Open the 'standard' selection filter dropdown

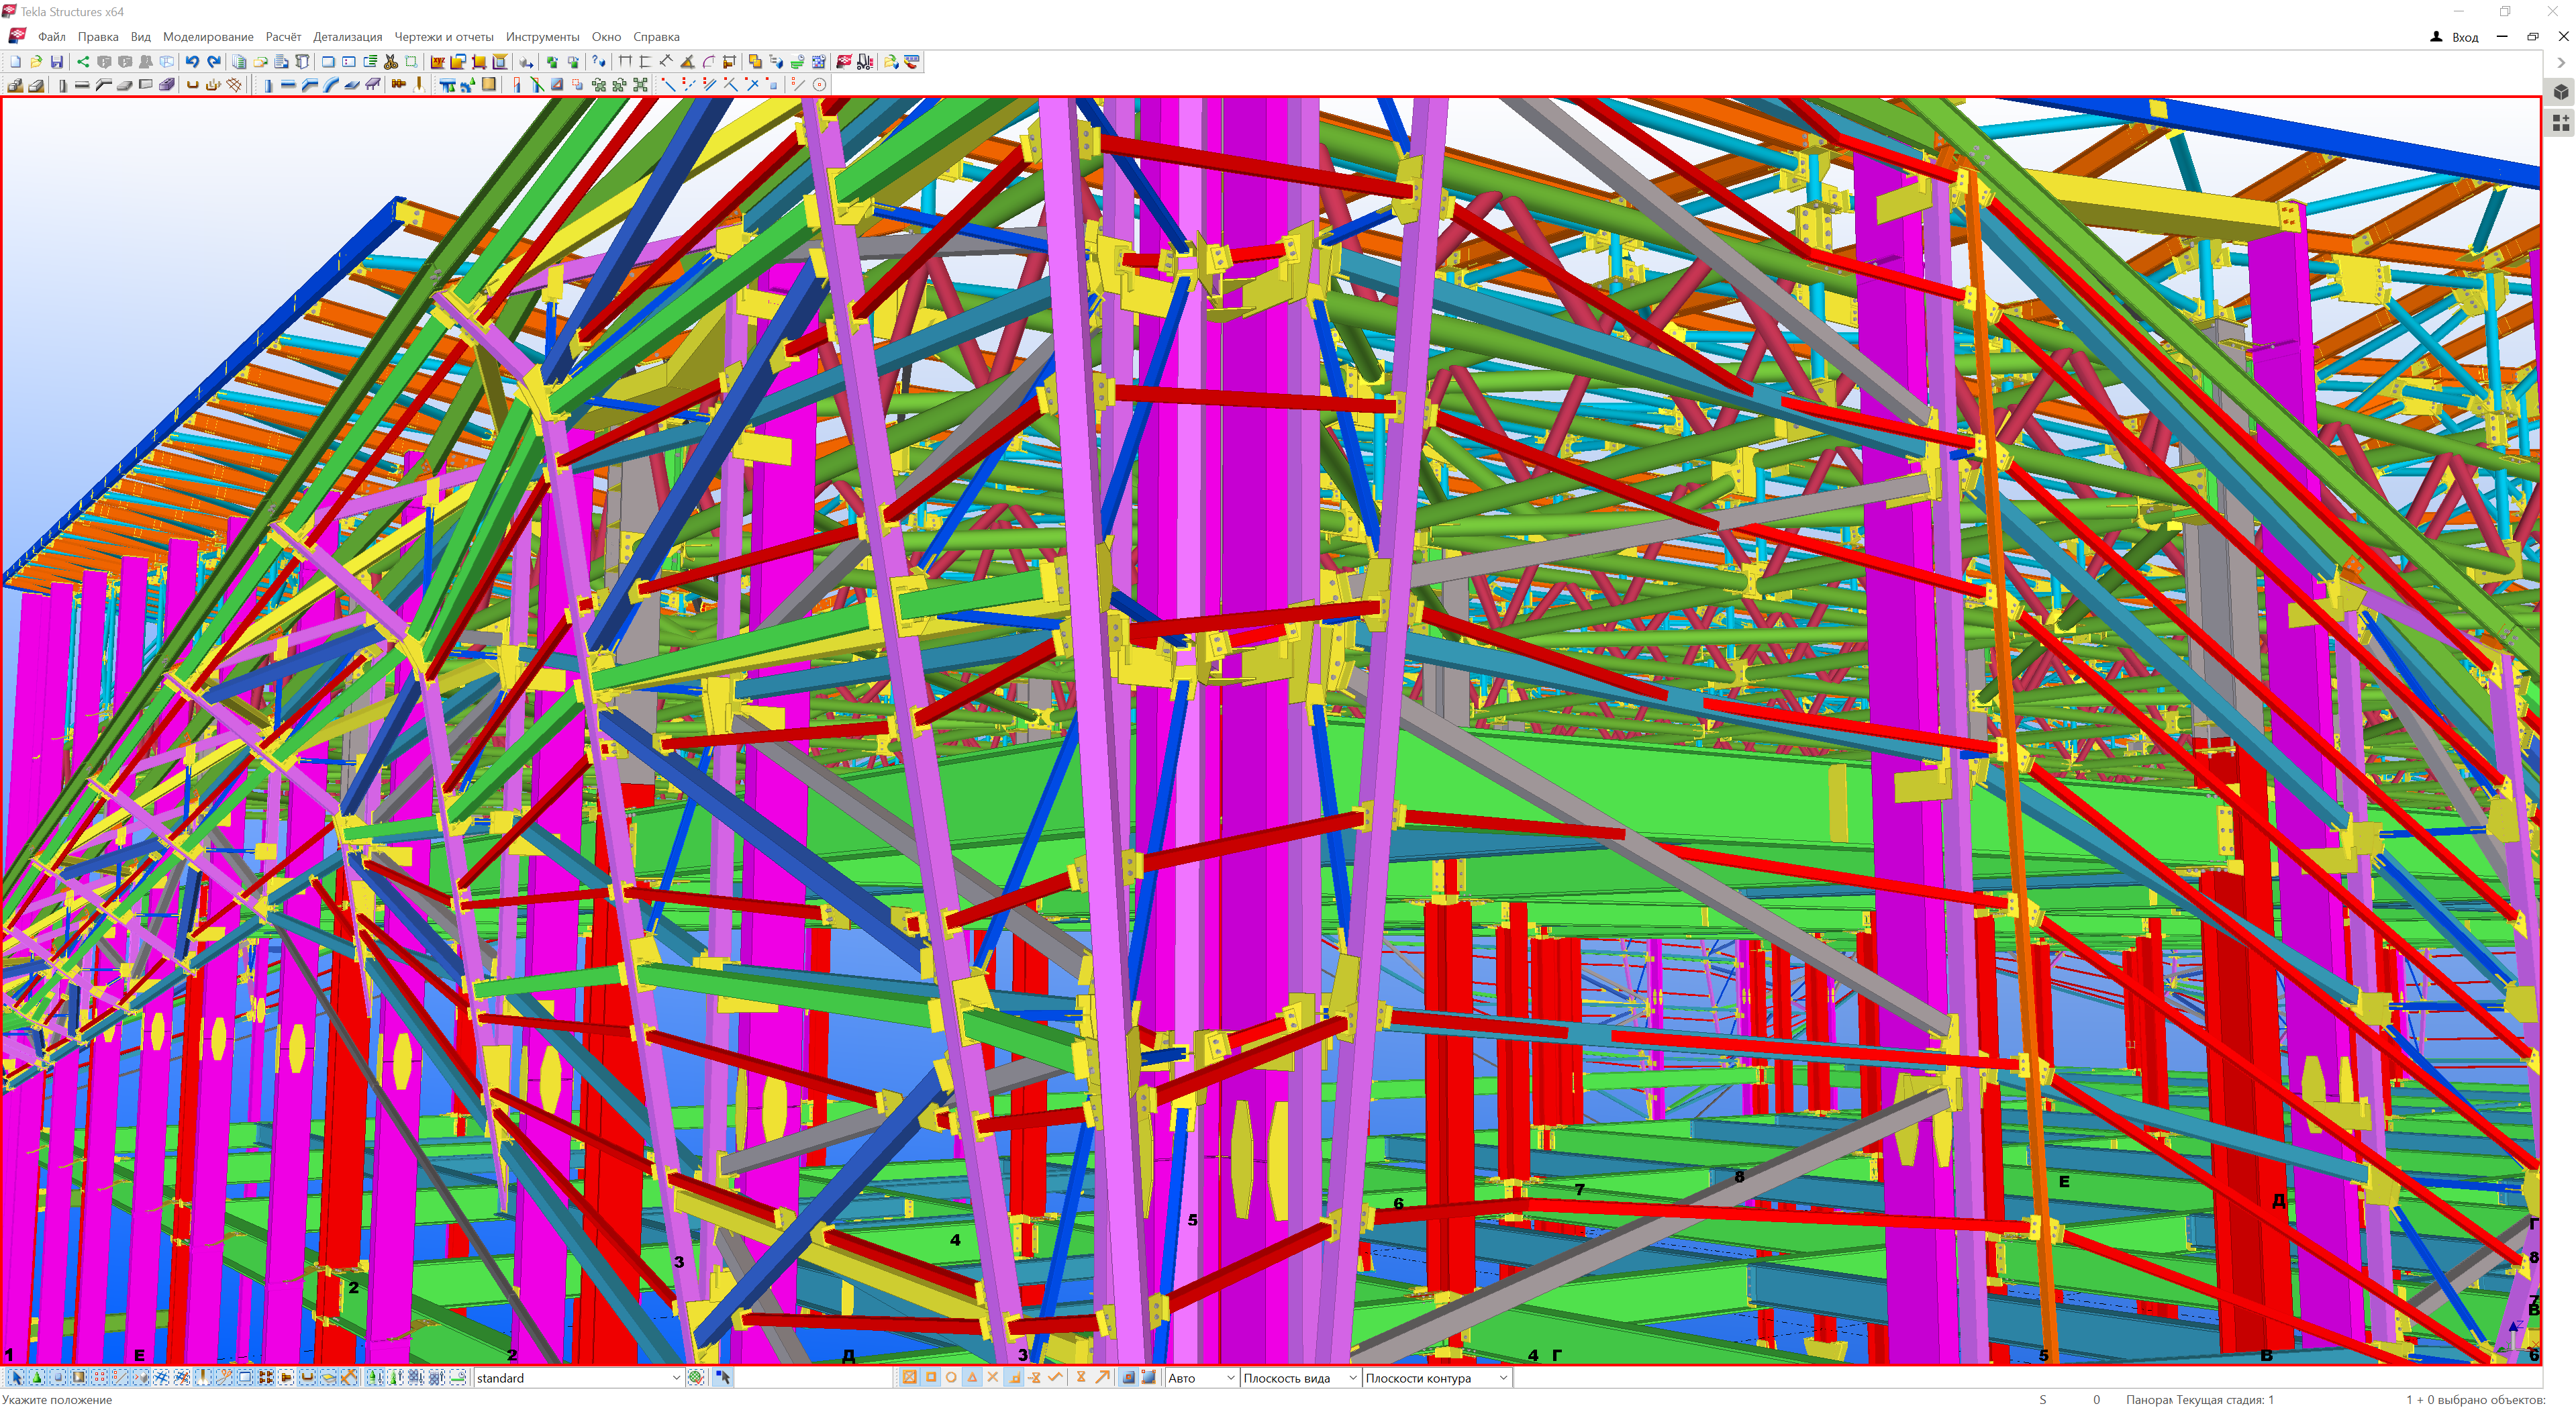pos(676,1378)
